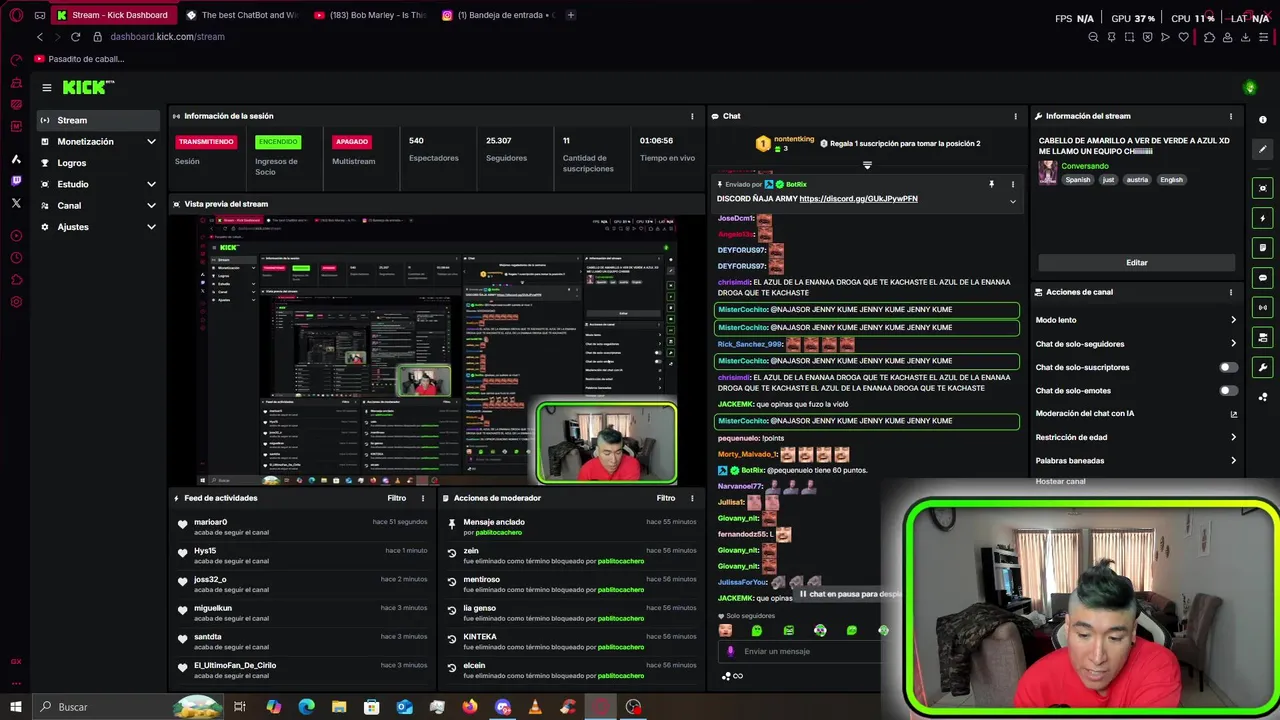Open the Chat panel three-dot menu

1015,116
